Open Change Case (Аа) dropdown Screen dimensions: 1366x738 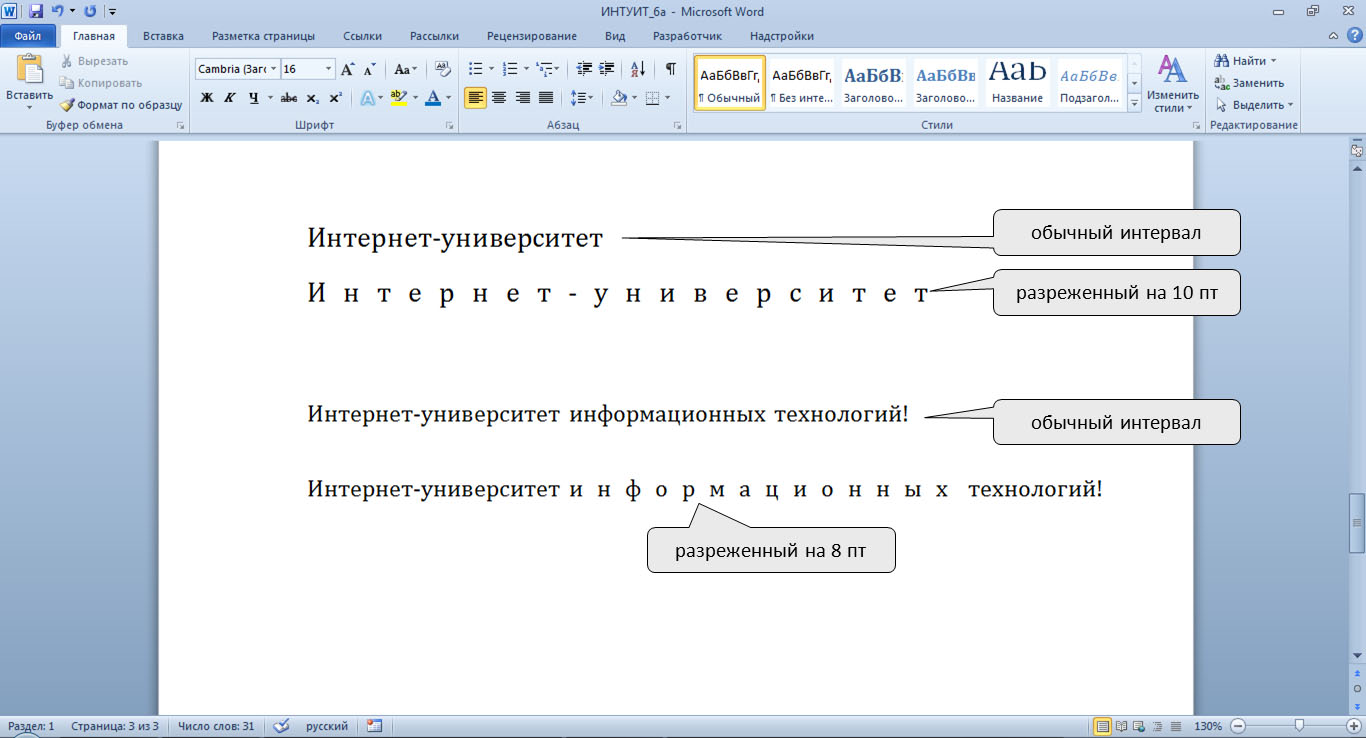[x=405, y=69]
